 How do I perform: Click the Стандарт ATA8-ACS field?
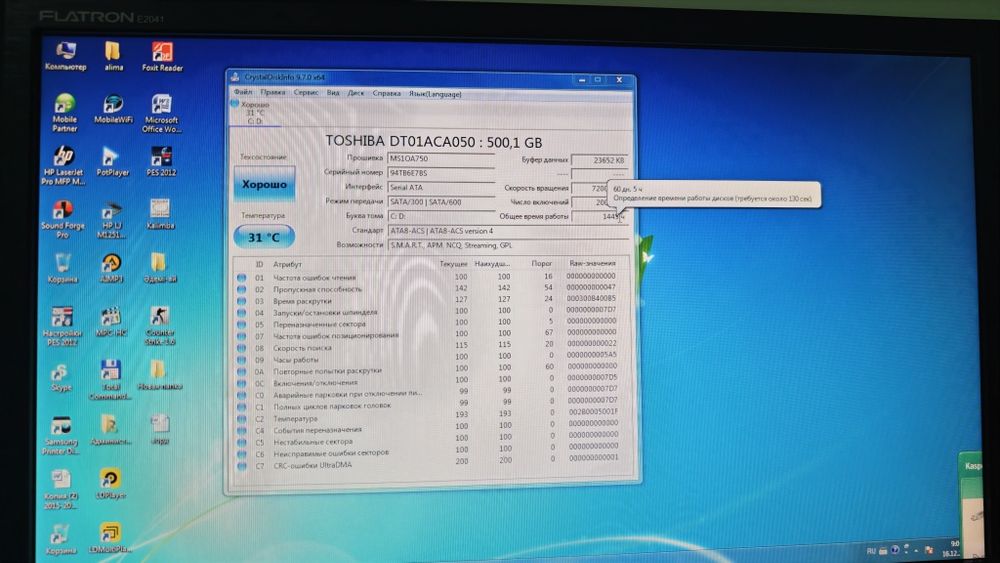508,231
